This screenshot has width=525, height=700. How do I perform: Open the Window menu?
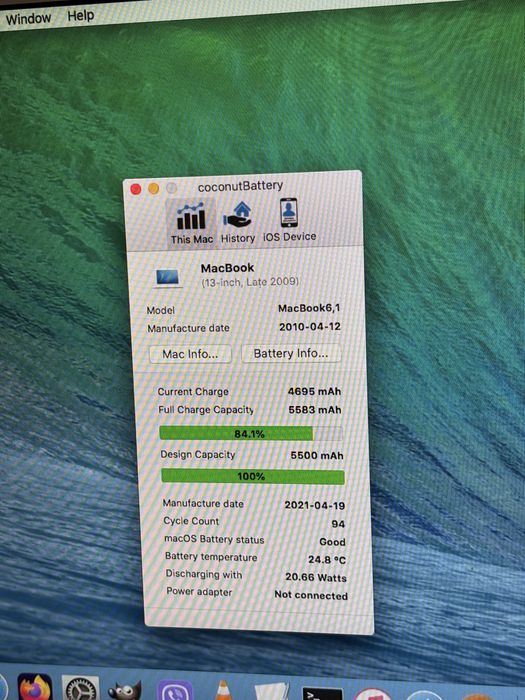[28, 19]
